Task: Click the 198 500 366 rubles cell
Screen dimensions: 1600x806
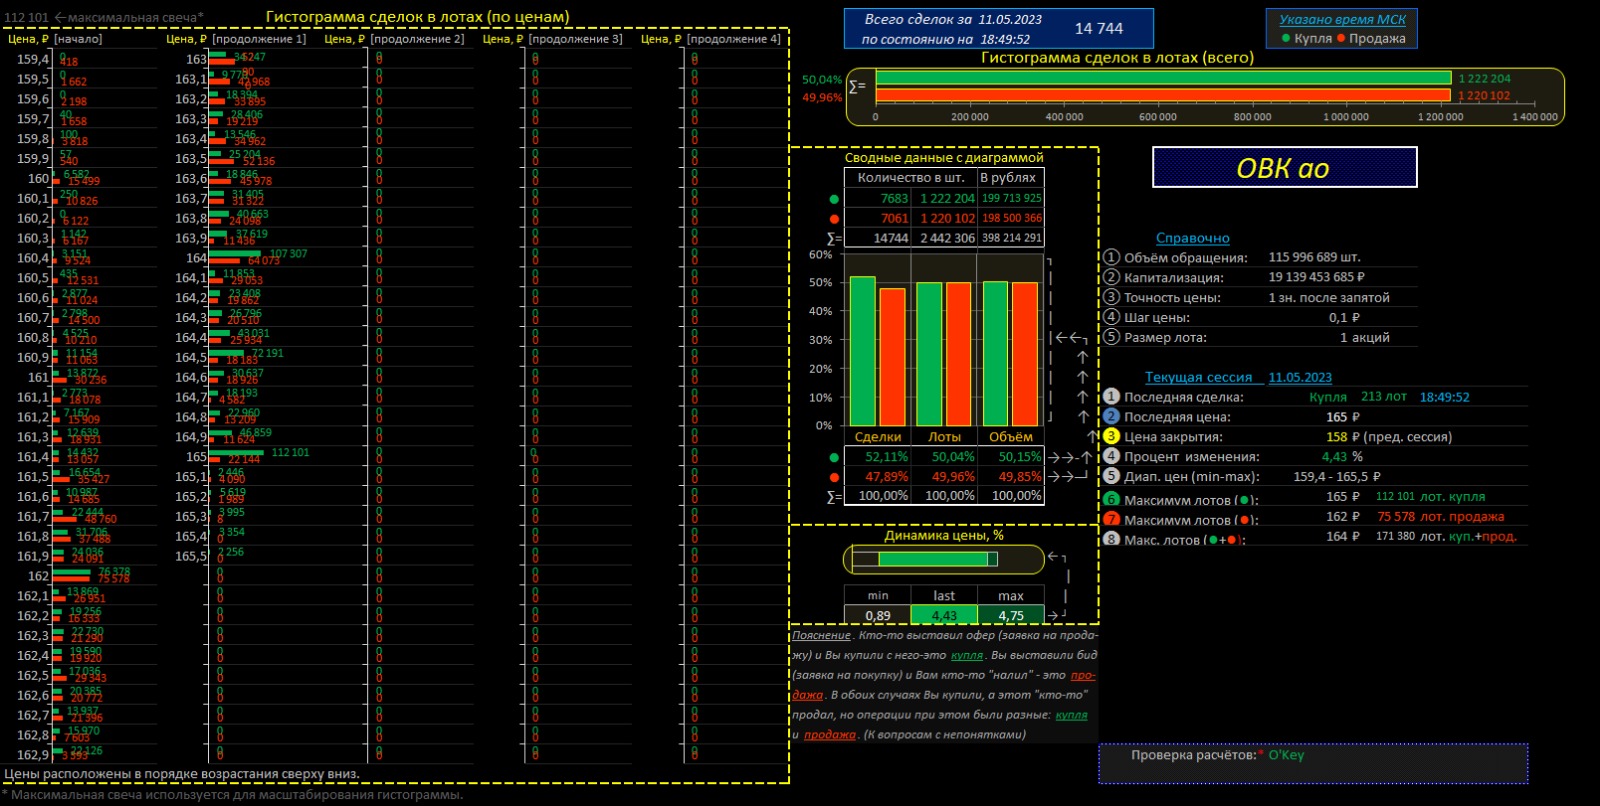Action: coord(1011,218)
